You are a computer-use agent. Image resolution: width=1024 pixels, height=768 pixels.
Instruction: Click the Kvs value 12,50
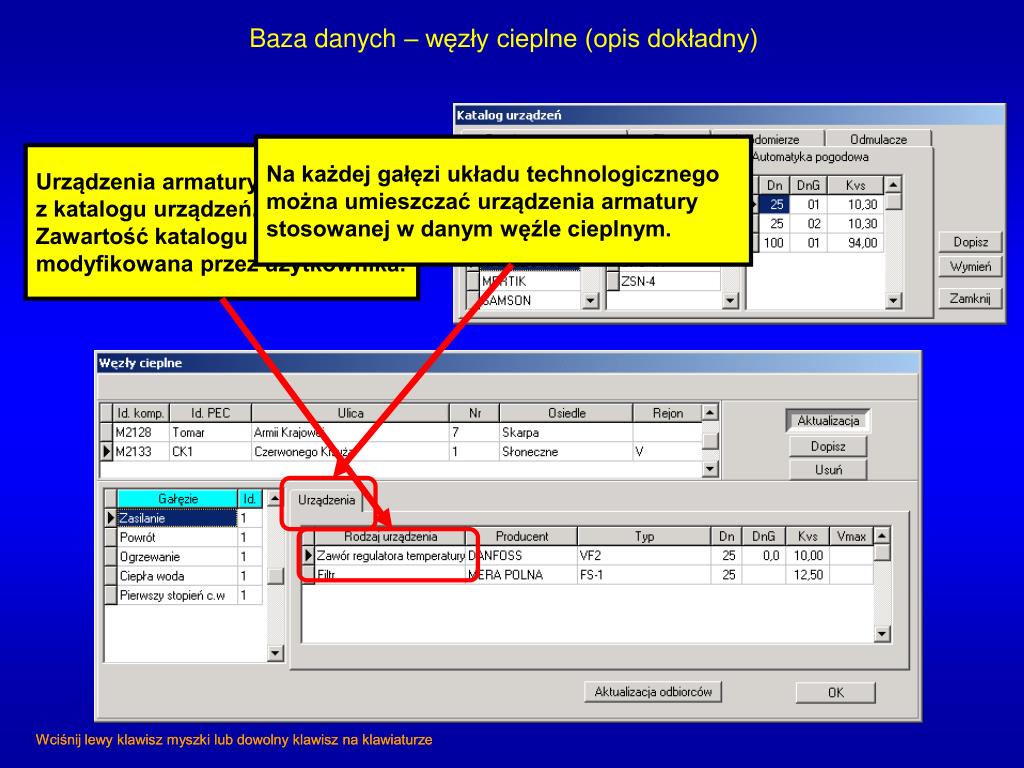(808, 575)
